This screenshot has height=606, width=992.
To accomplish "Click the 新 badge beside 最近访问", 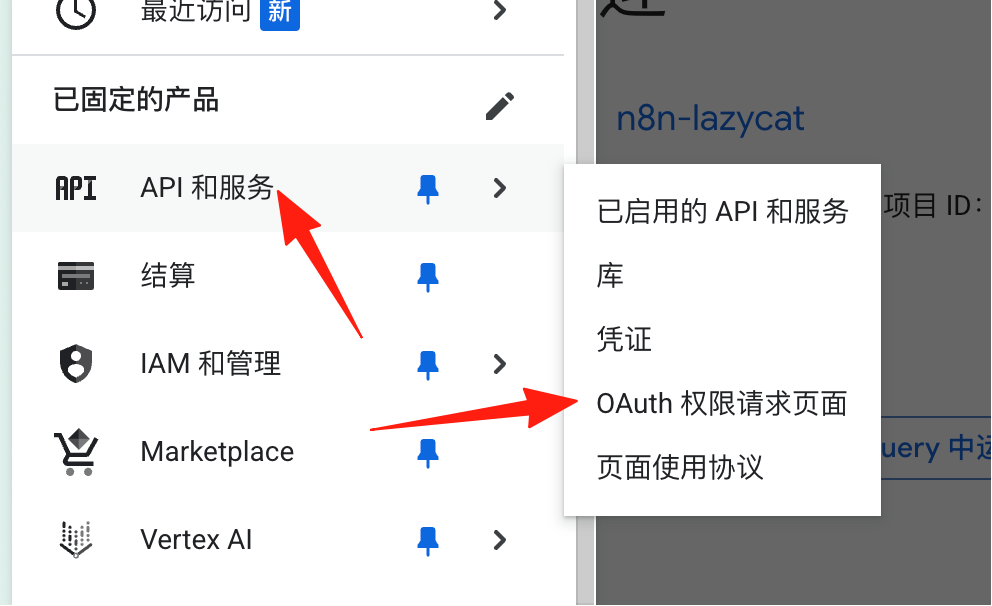I will coord(280,13).
